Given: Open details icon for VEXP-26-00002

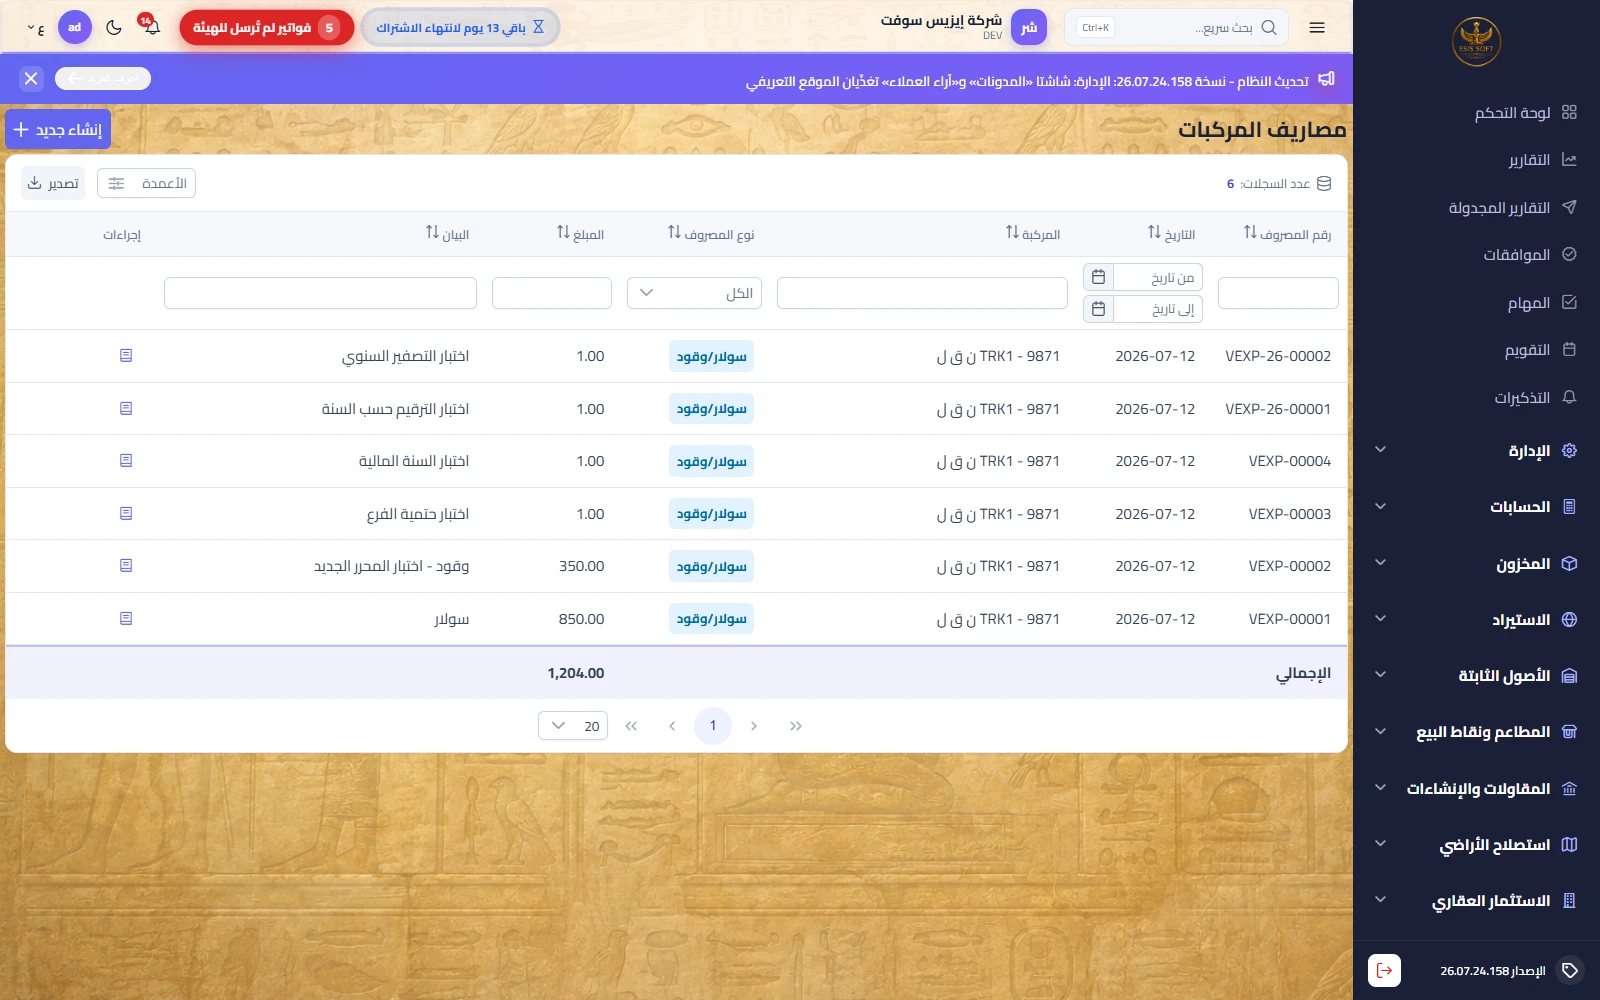Looking at the screenshot, I should click(126, 356).
